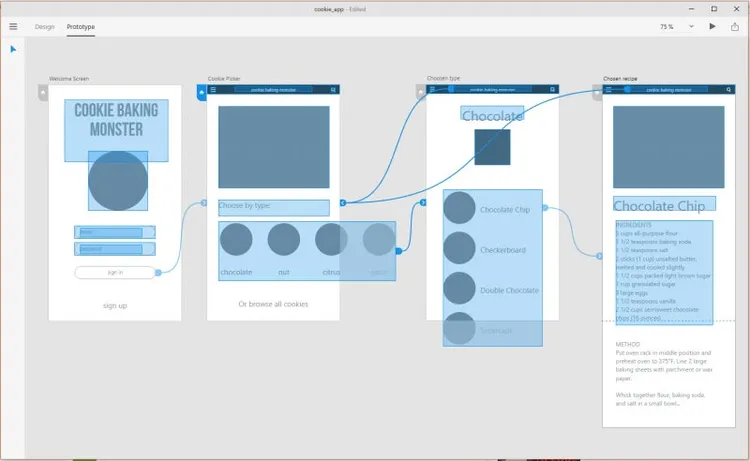The image size is (750, 461).
Task: Open the zoom level dropdown arrow
Action: (x=691, y=27)
